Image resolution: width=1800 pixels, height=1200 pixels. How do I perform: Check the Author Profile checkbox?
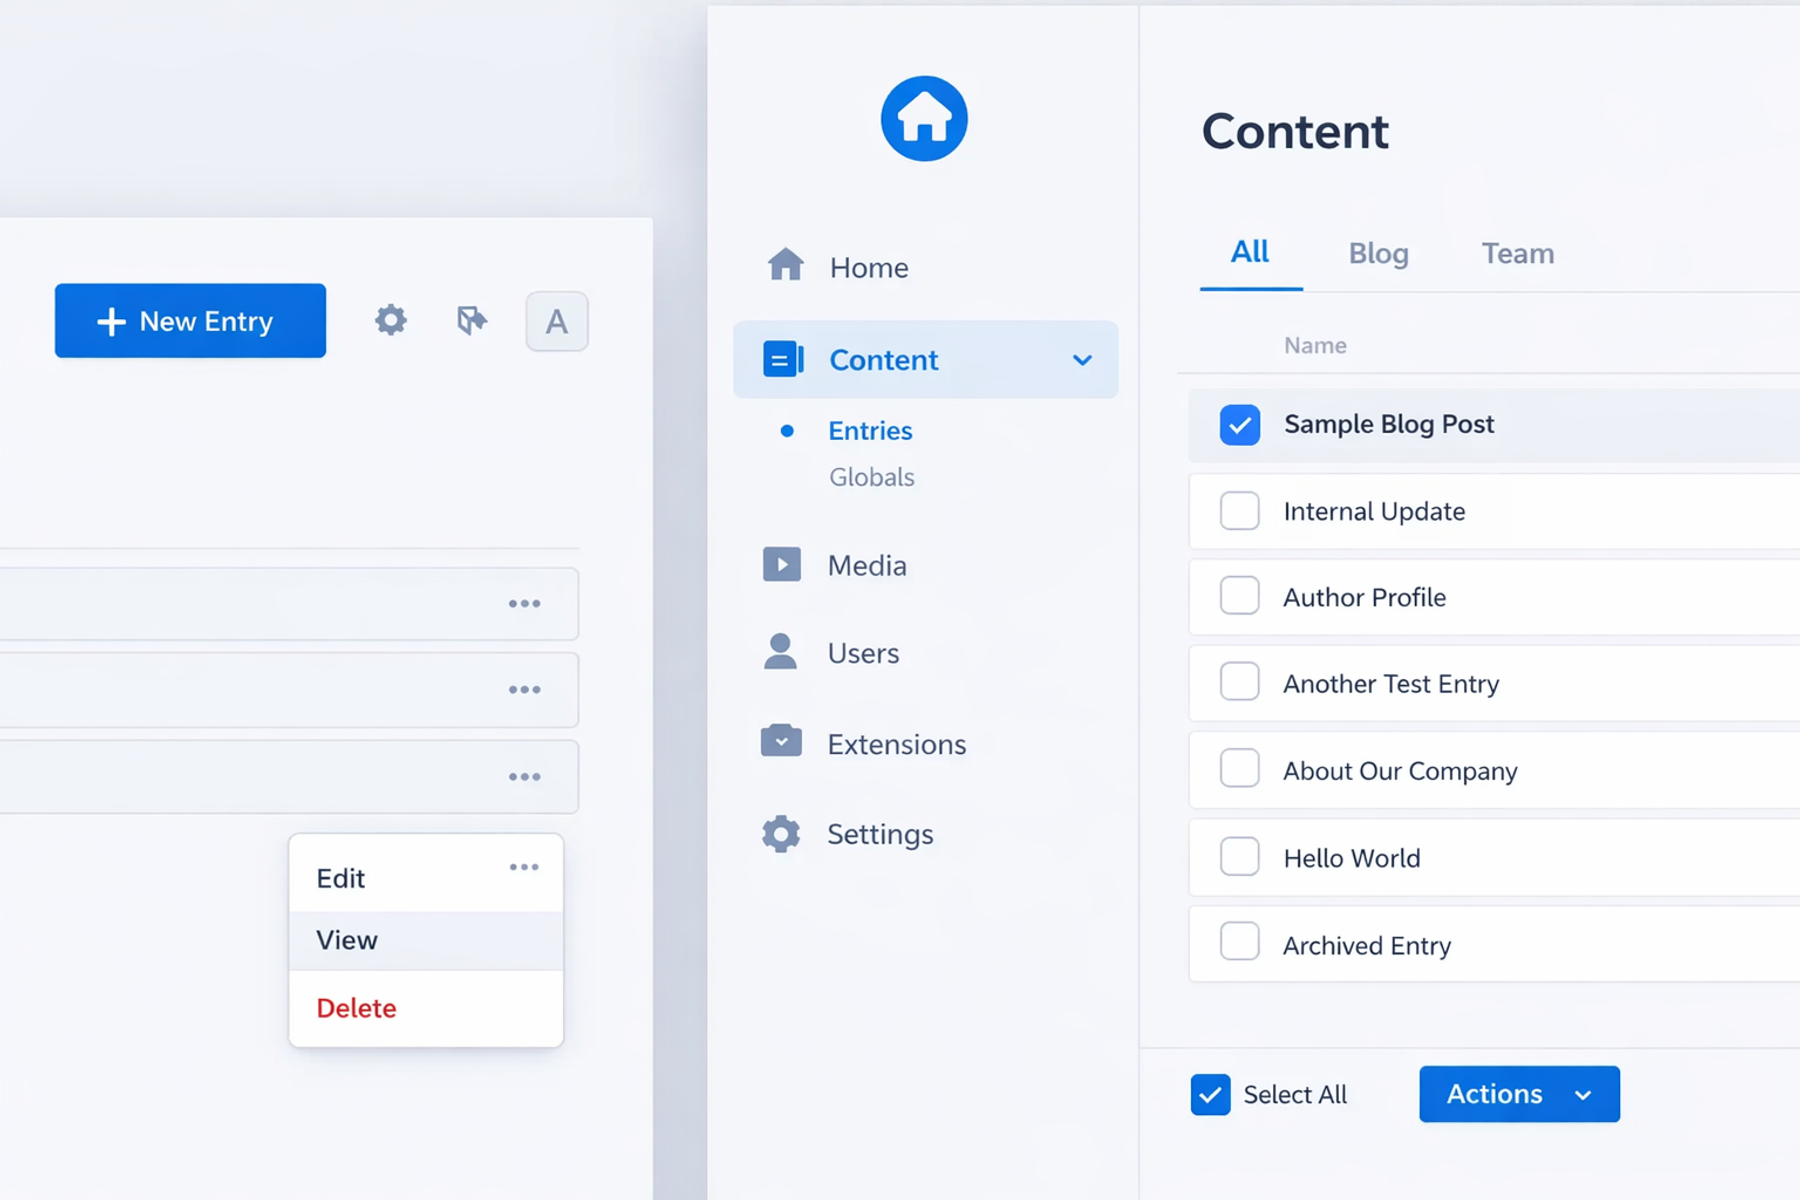(1240, 596)
